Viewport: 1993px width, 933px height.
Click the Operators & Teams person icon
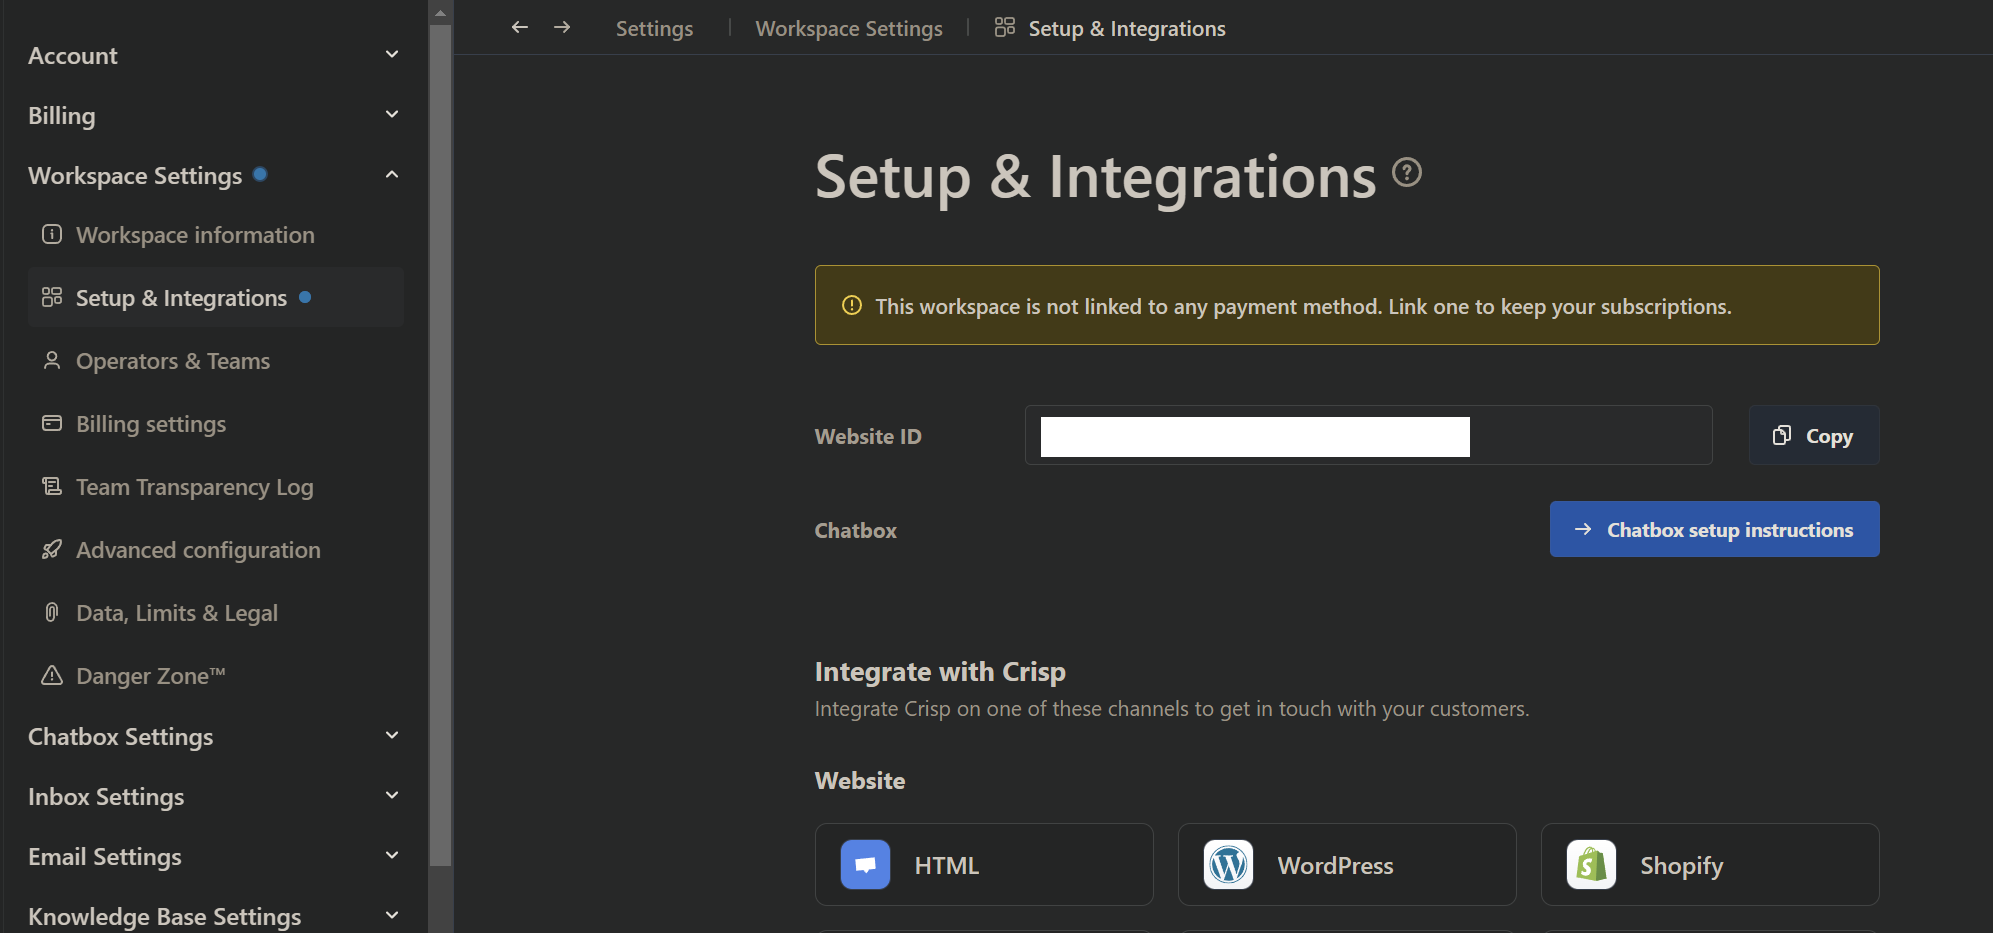[51, 360]
